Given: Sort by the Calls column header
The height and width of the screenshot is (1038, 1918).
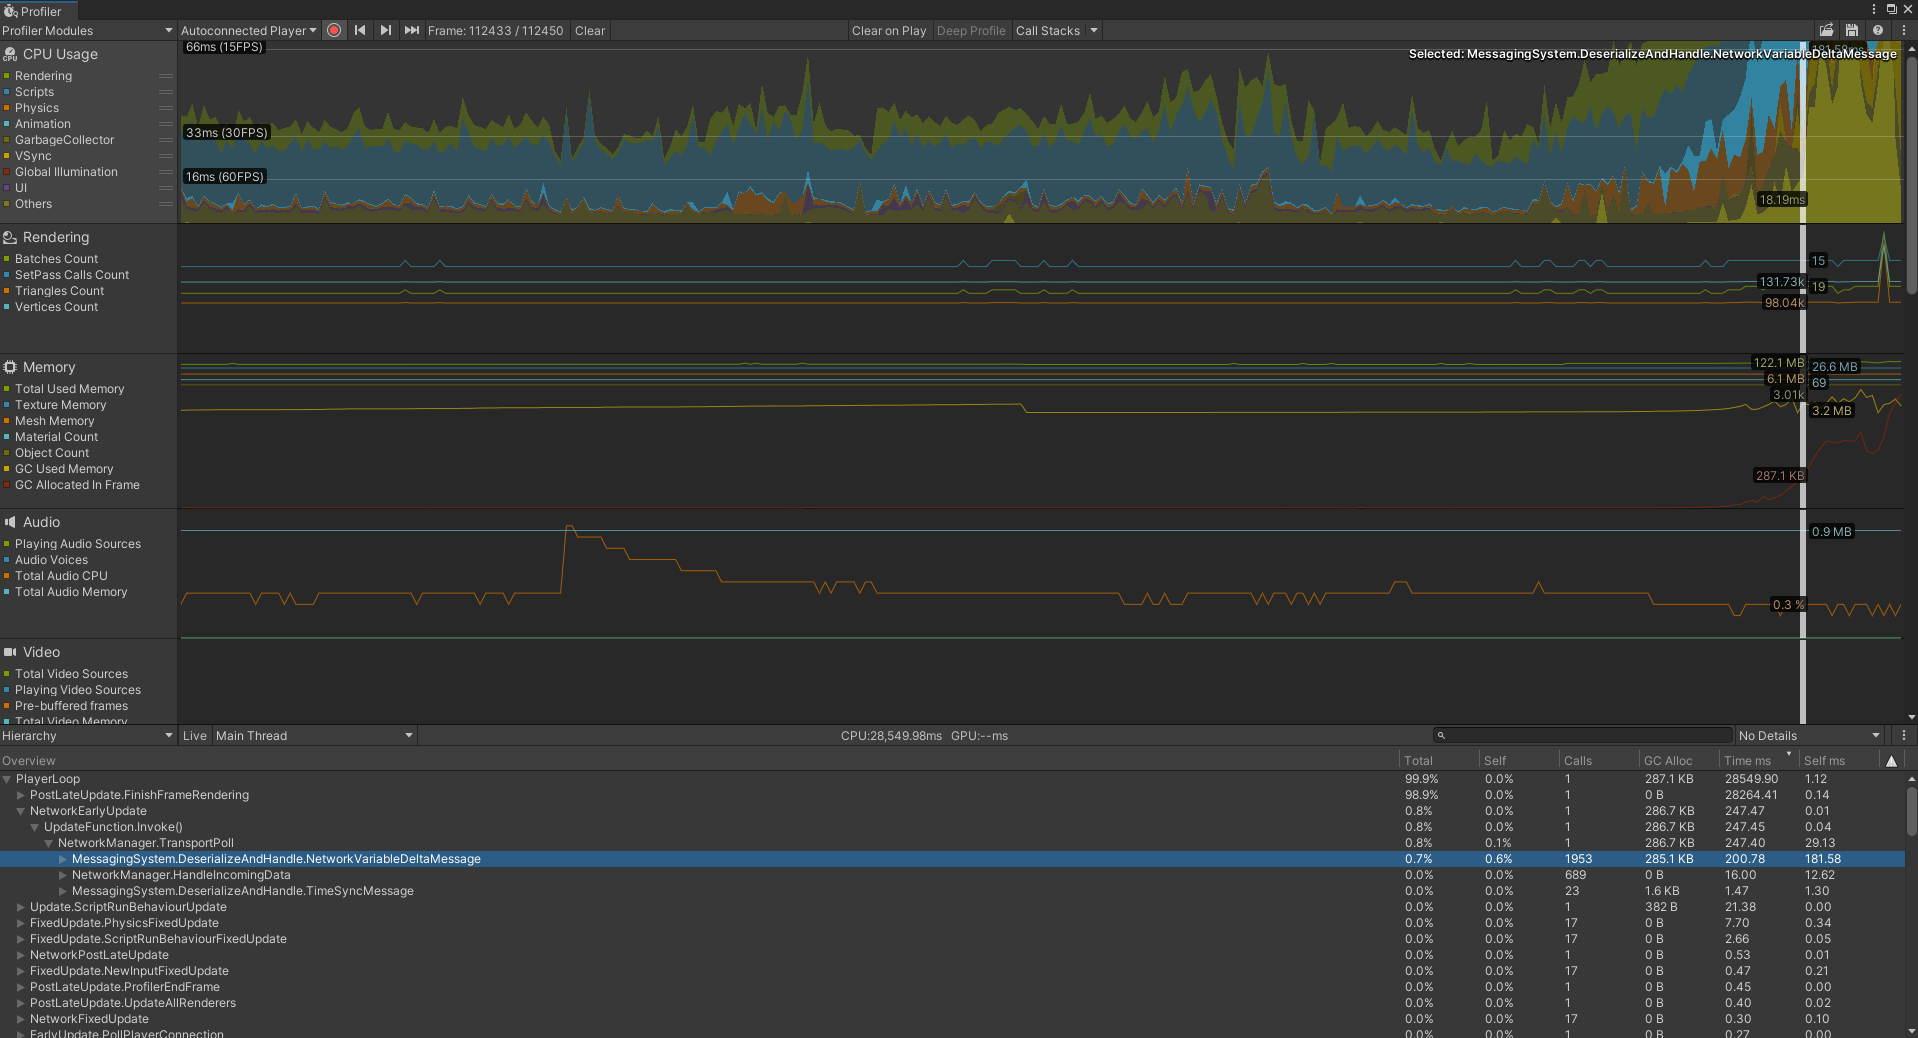Looking at the screenshot, I should point(1598,761).
